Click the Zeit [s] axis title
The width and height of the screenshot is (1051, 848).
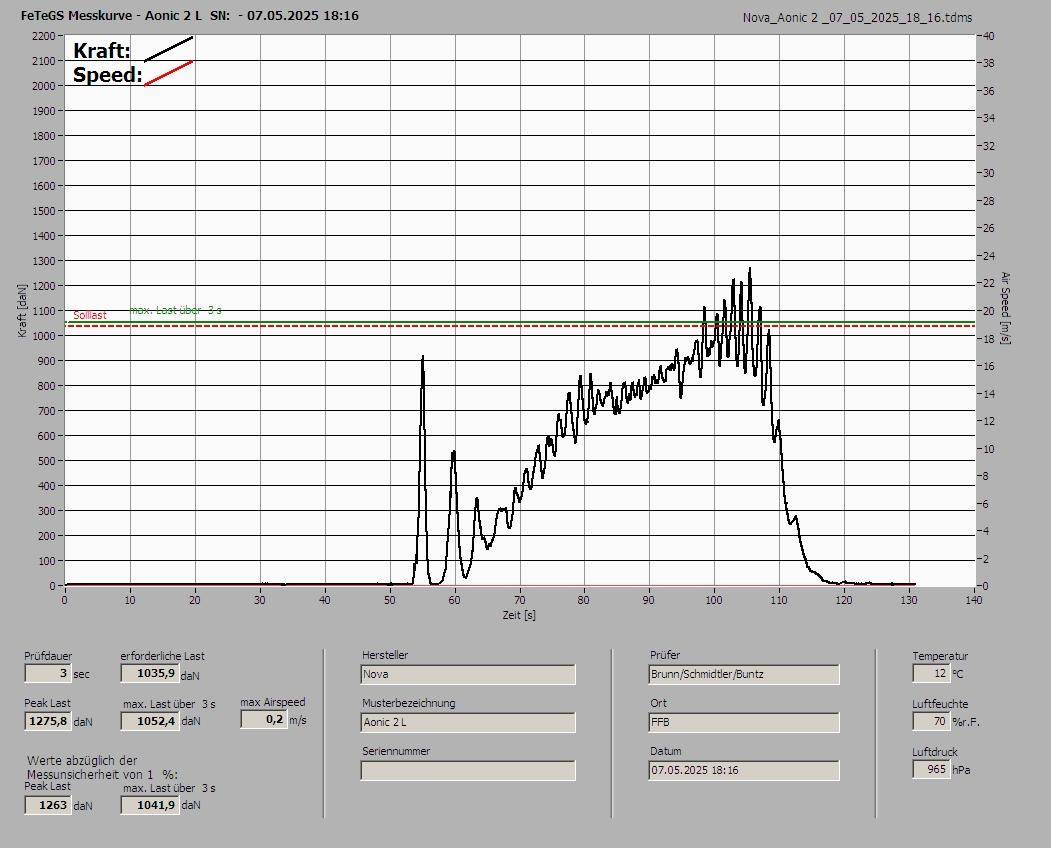tap(519, 615)
